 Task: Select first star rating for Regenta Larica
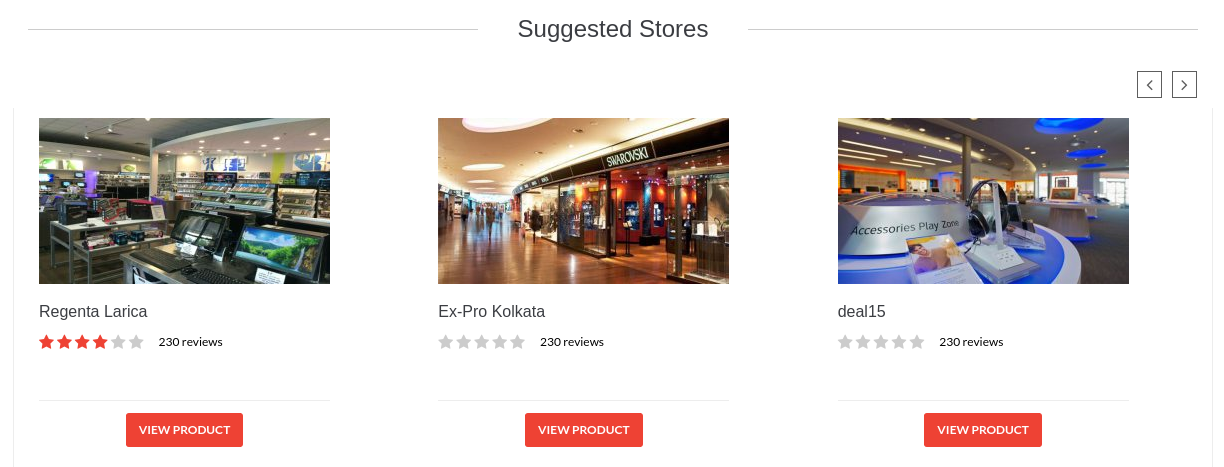point(46,342)
